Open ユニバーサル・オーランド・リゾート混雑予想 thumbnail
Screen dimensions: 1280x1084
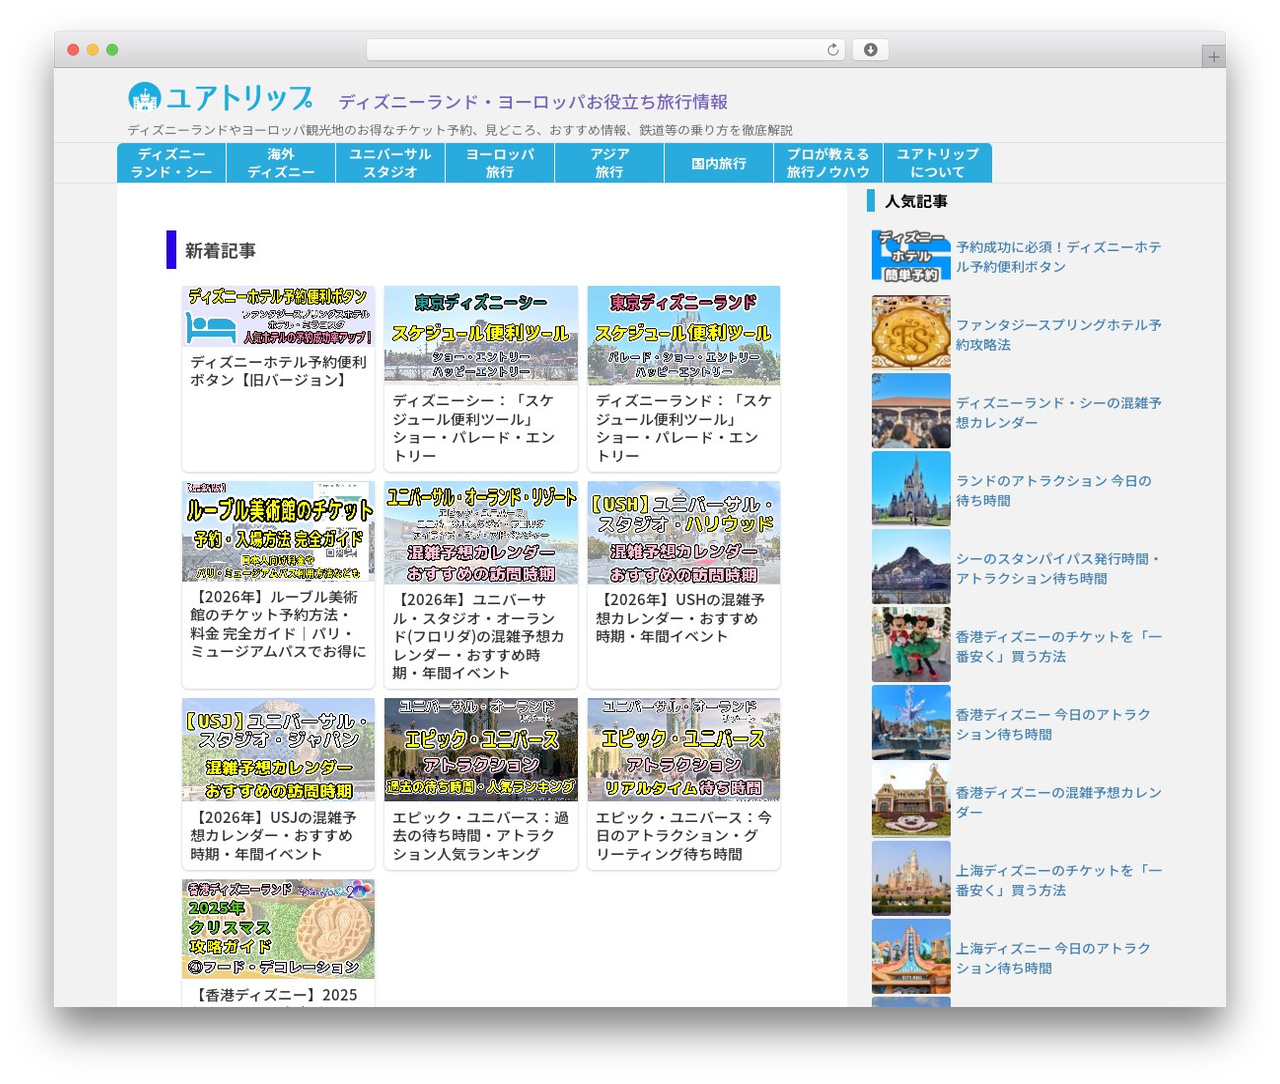coord(481,533)
